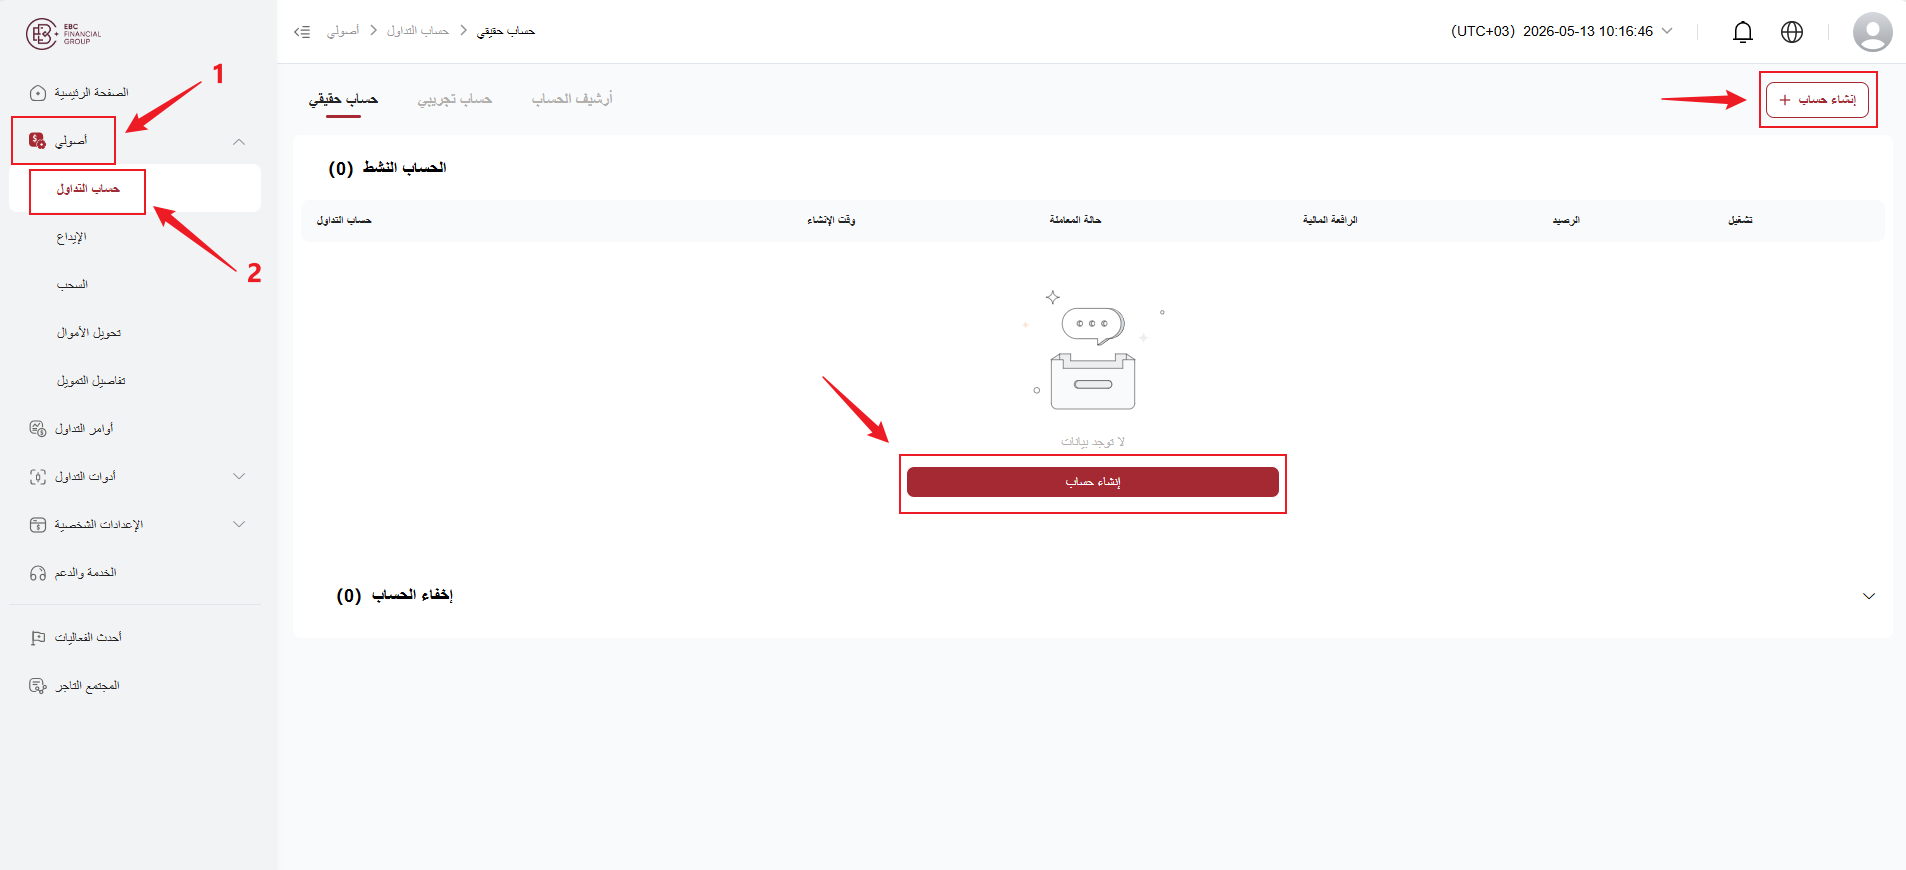Select حساب التداول in the sidebar
Viewport: 1906px width, 870px height.
coord(135,188)
